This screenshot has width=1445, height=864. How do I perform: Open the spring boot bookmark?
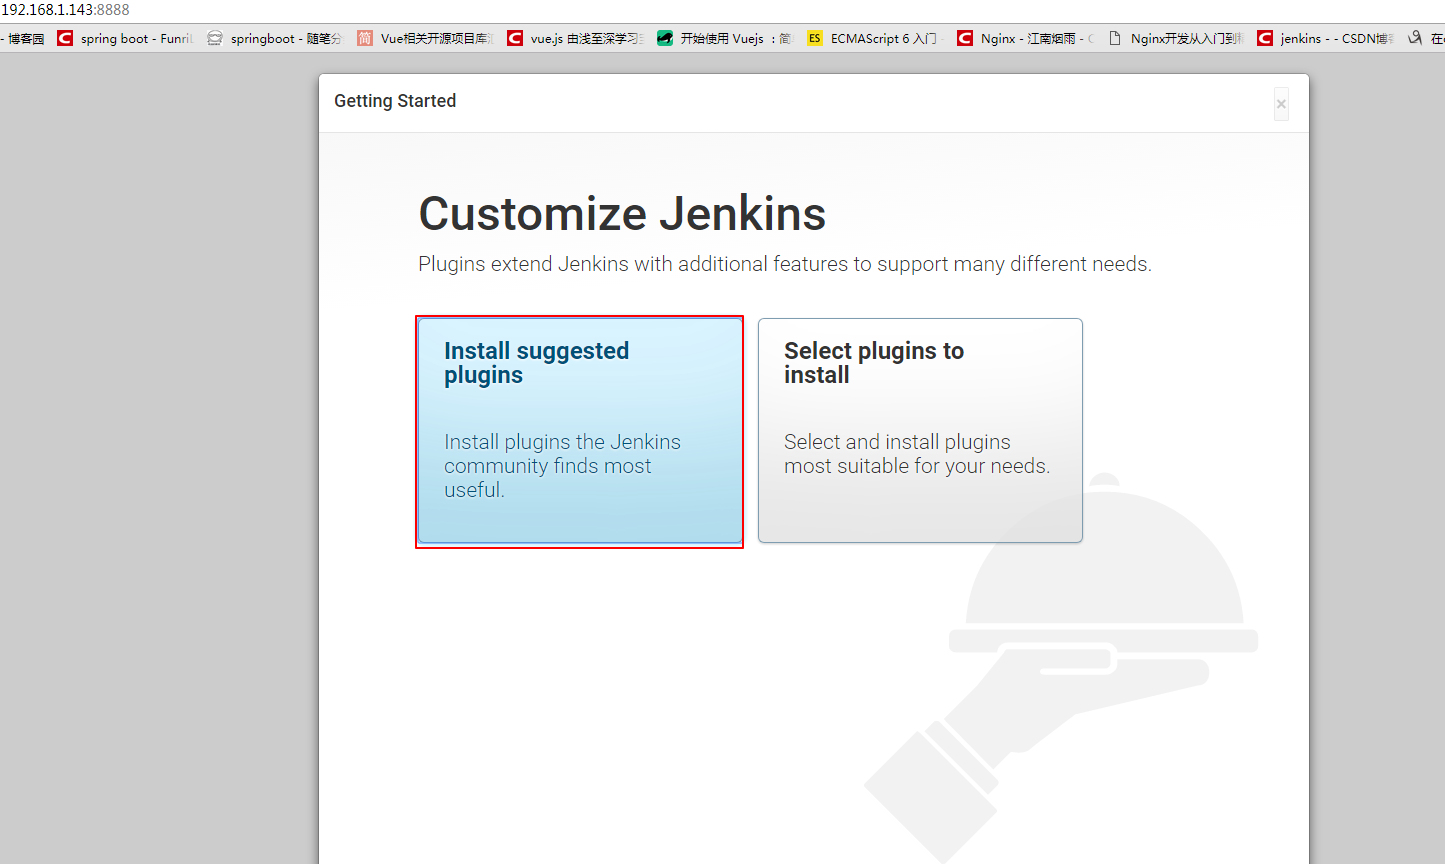125,38
